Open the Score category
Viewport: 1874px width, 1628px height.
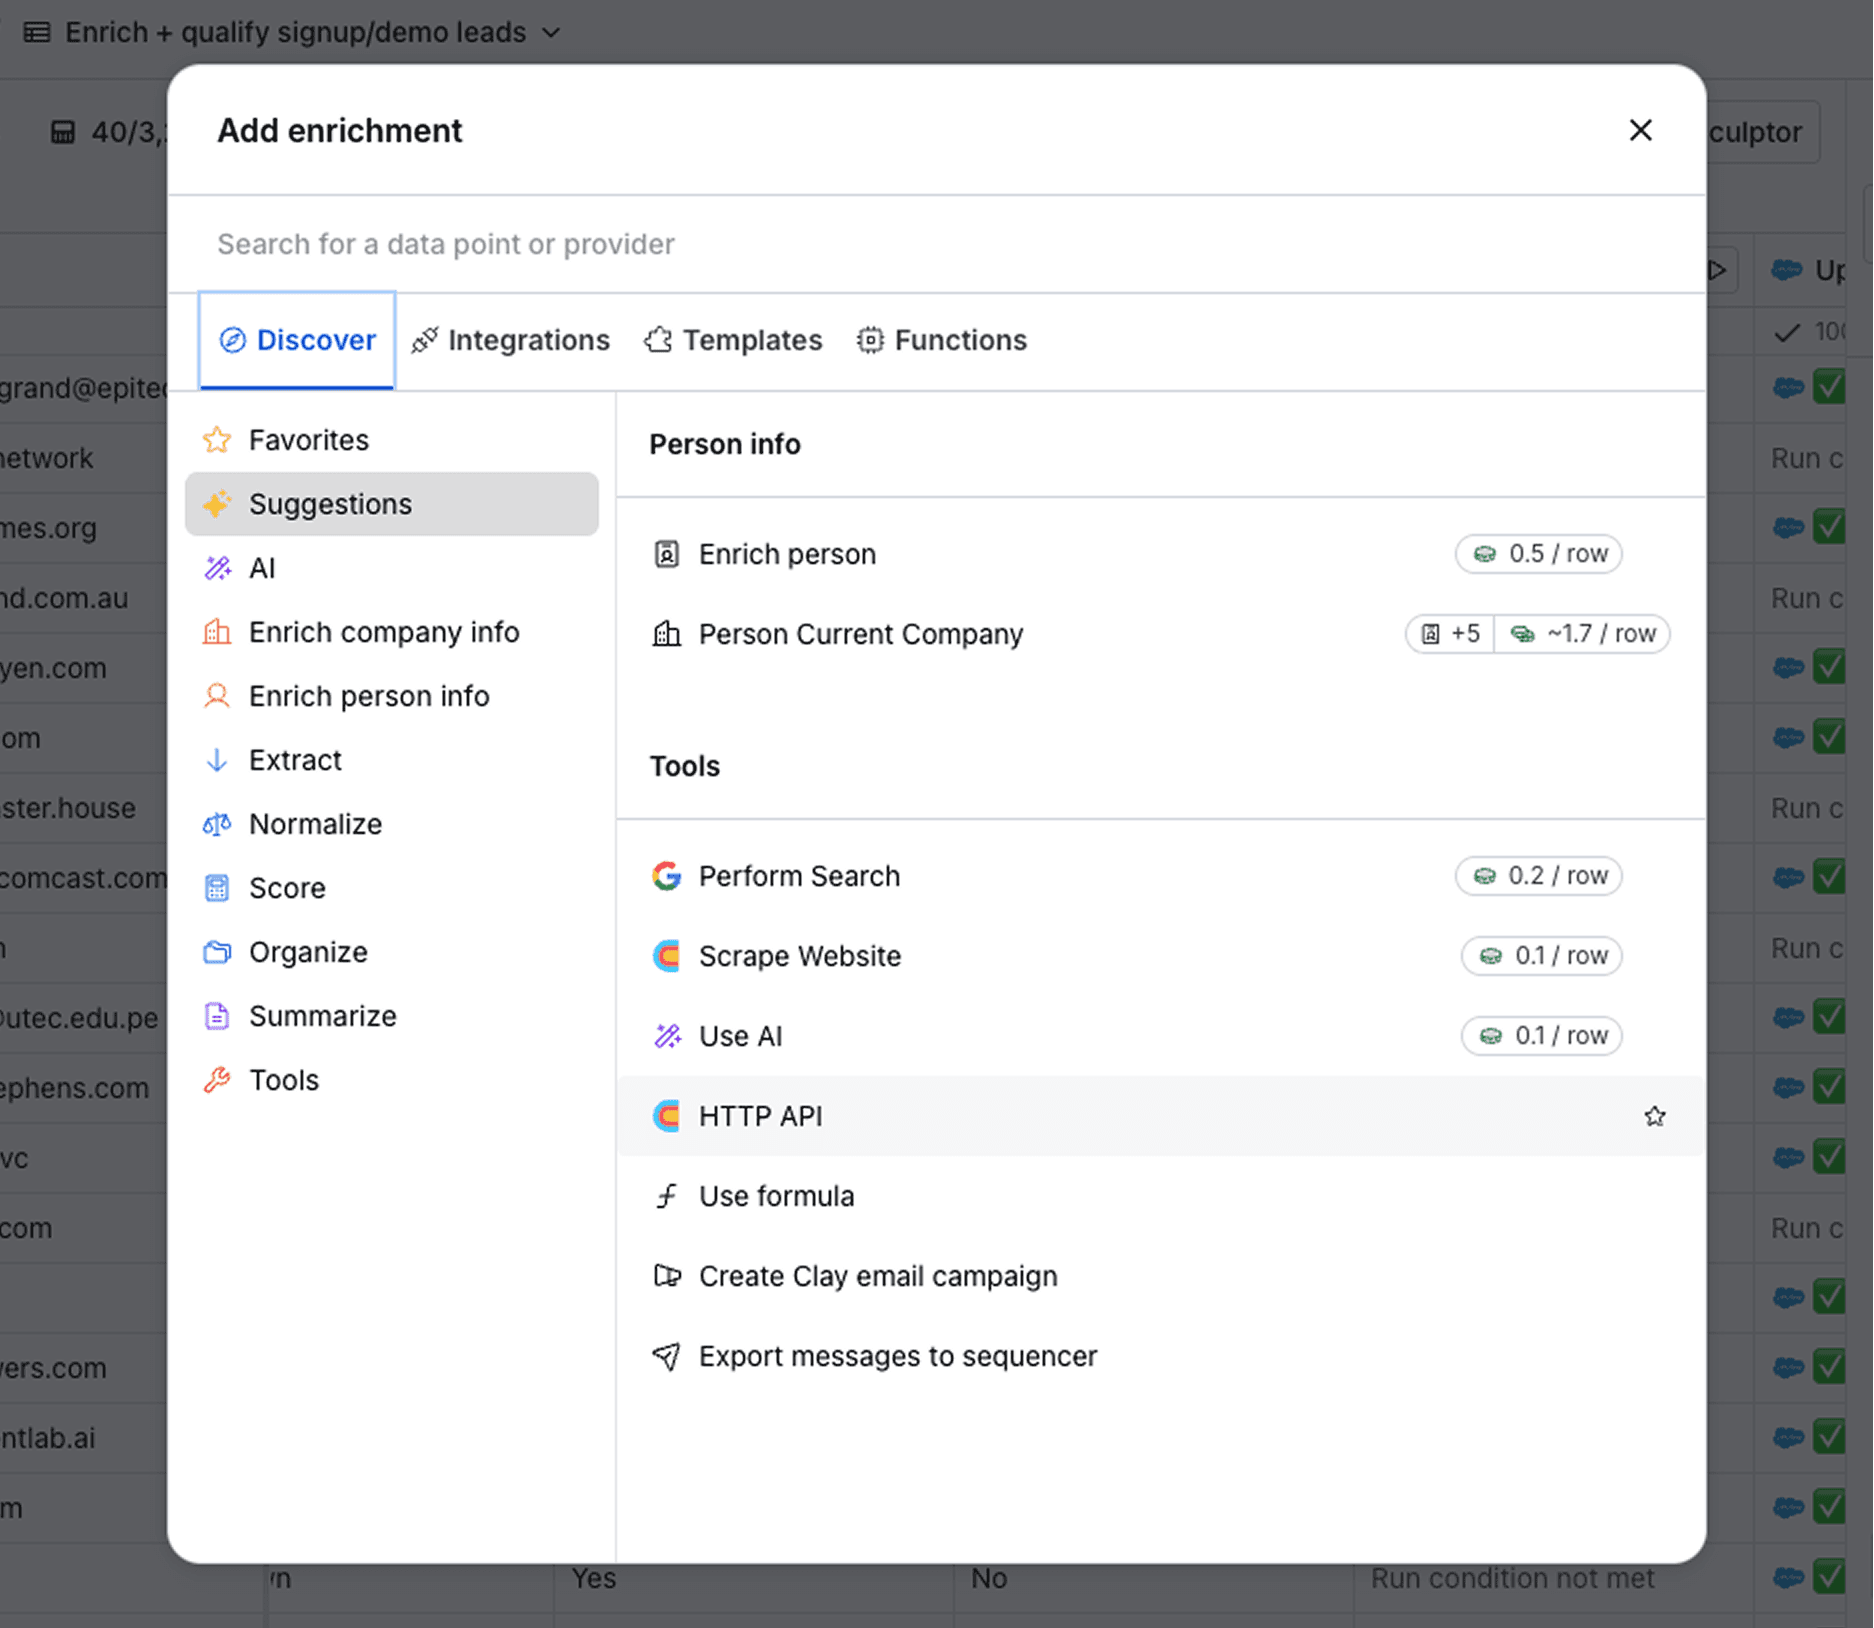pos(392,888)
